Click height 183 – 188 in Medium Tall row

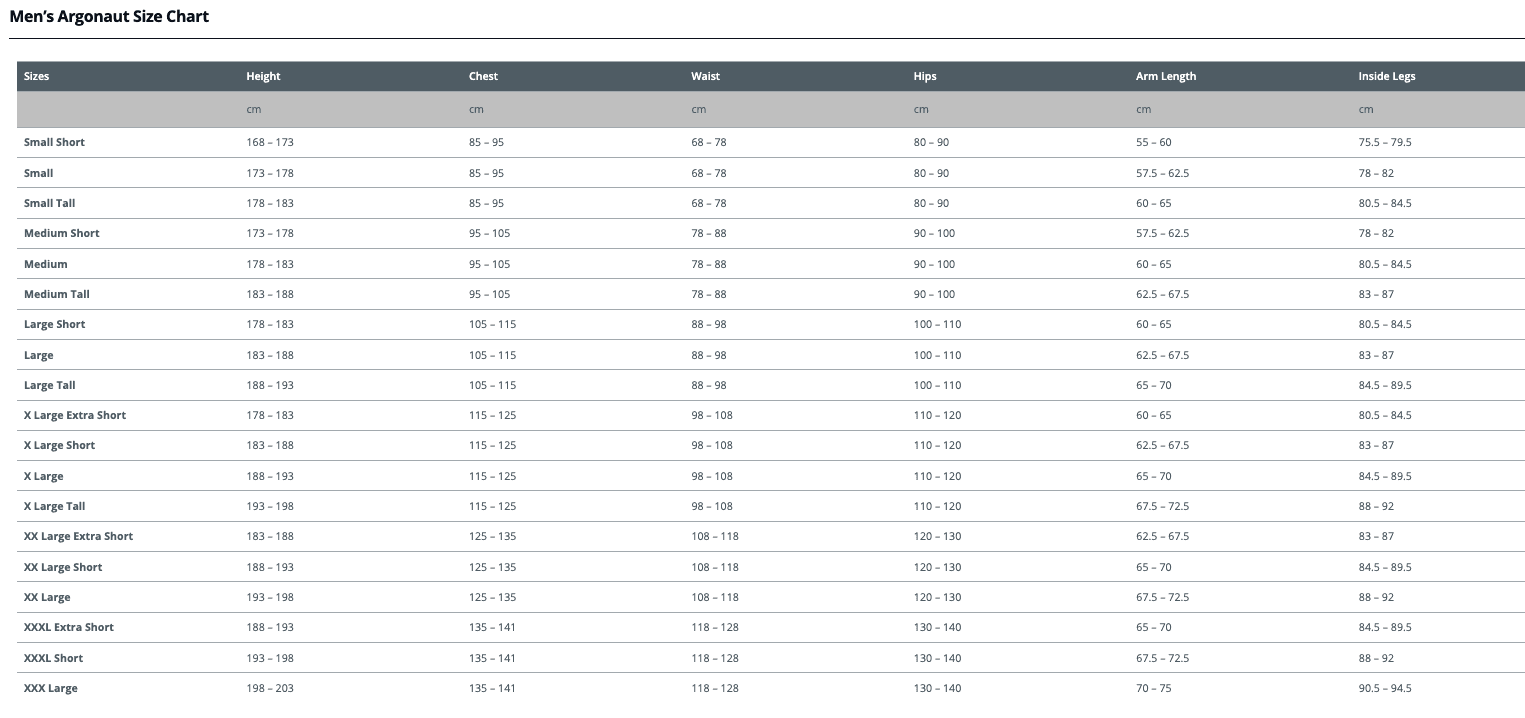pos(270,294)
